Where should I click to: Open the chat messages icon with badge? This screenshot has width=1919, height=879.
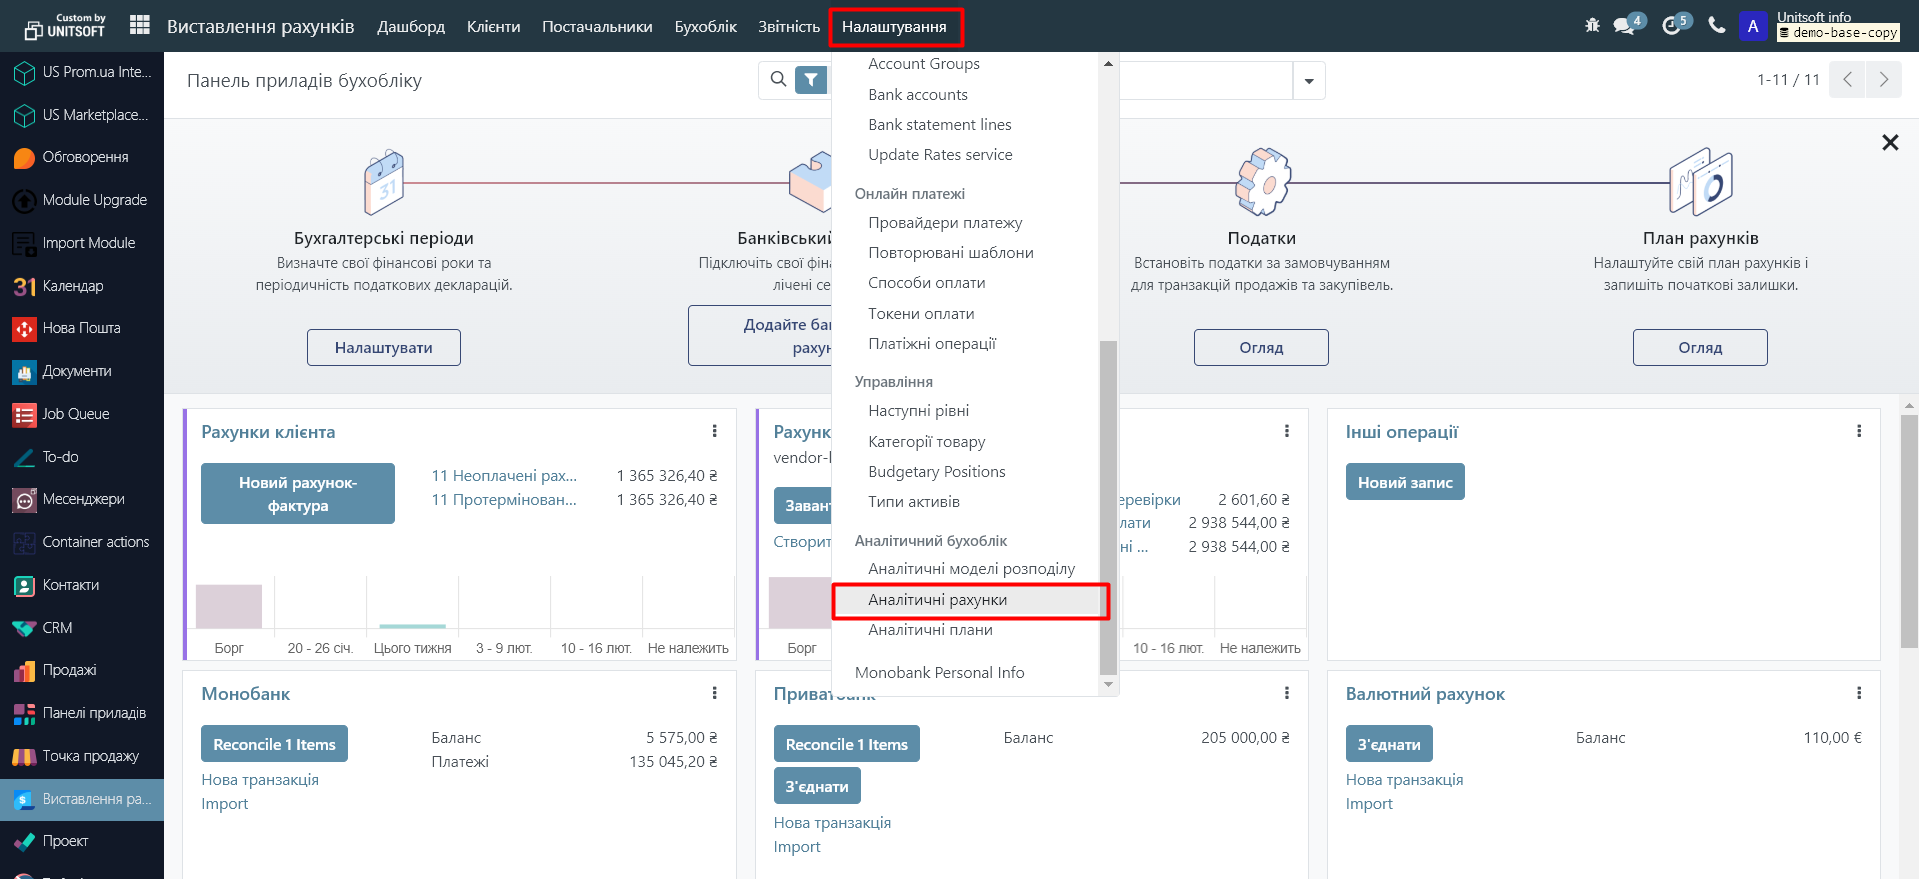1625,26
